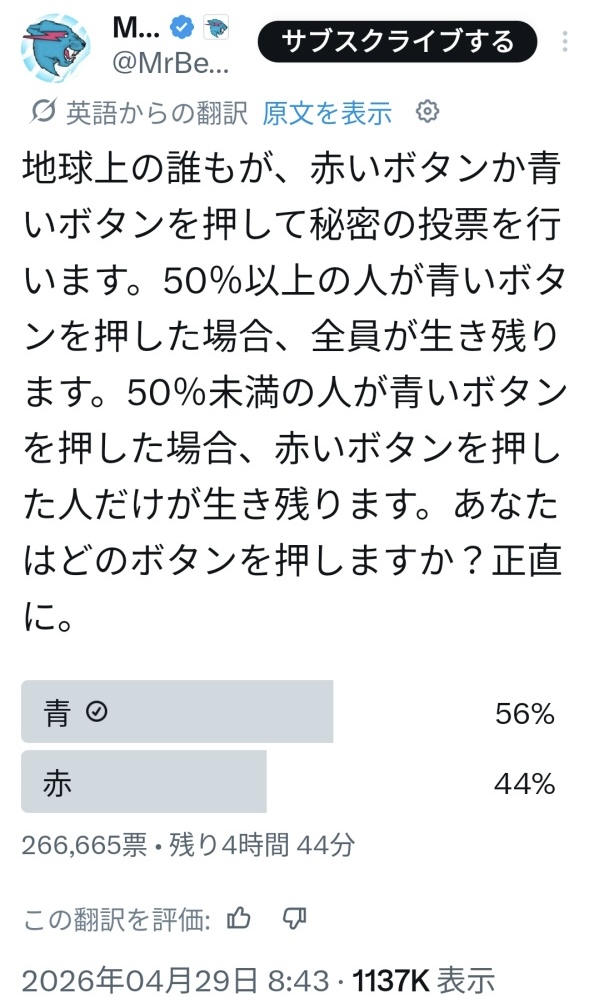This screenshot has width=600, height=1008.
Task: Rate translation with thumbs up
Action: coord(239,918)
